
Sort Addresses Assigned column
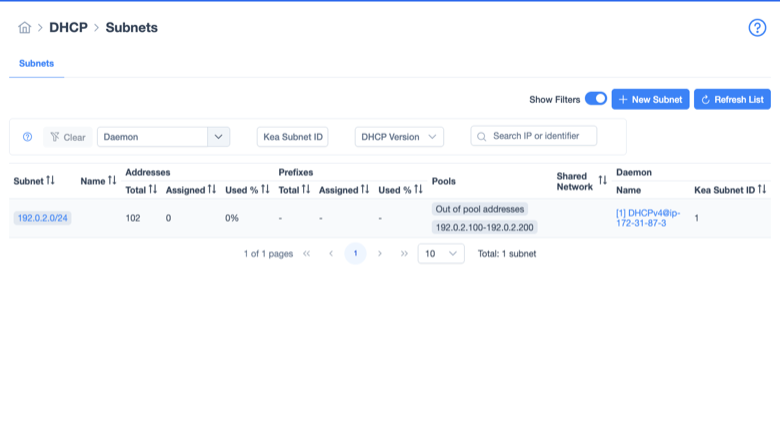coord(212,189)
